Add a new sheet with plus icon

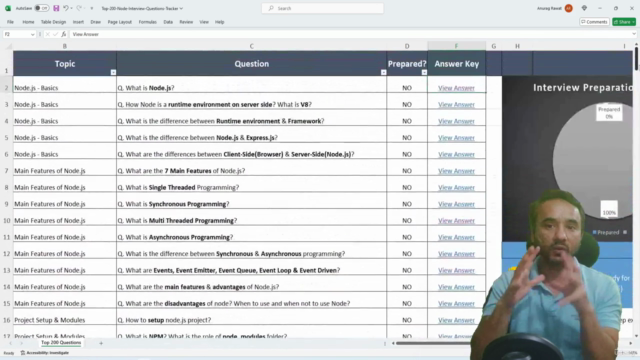coord(101,343)
